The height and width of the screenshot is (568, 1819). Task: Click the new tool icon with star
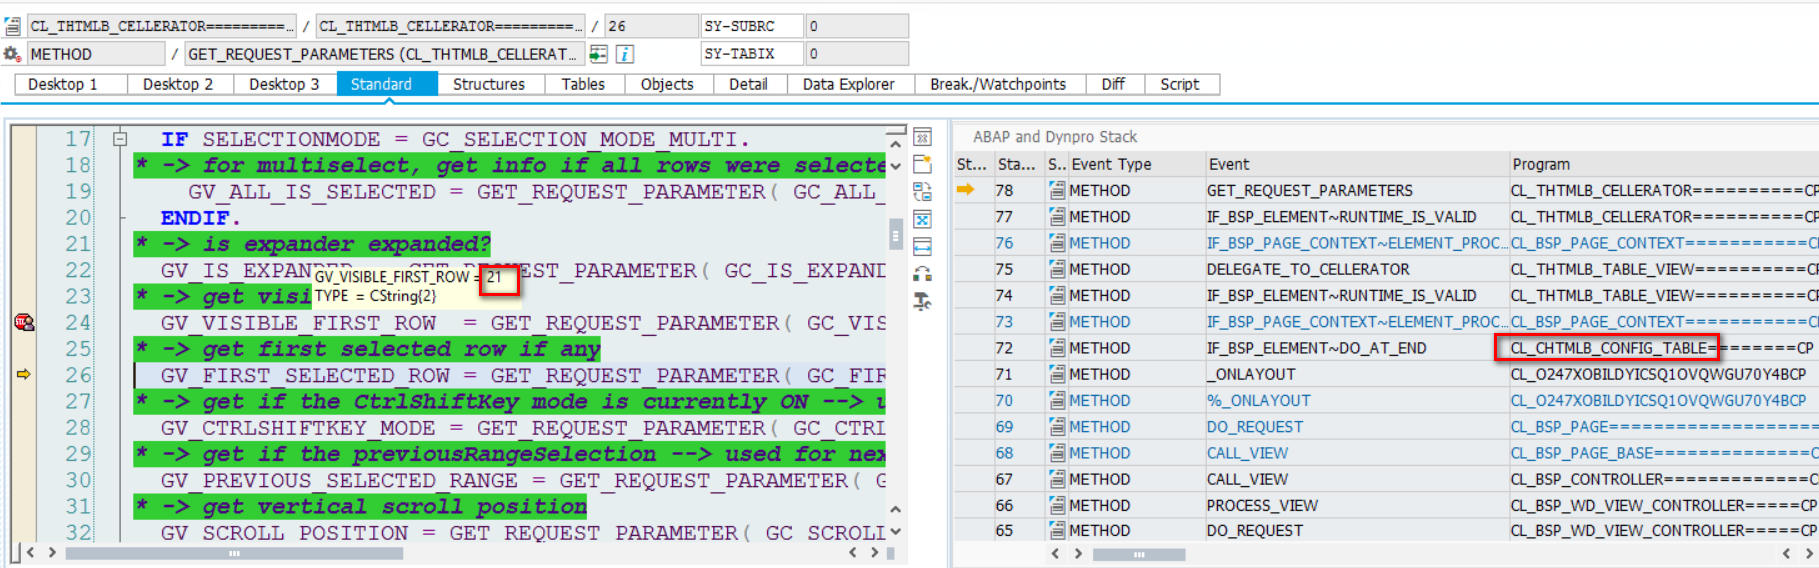(x=922, y=164)
